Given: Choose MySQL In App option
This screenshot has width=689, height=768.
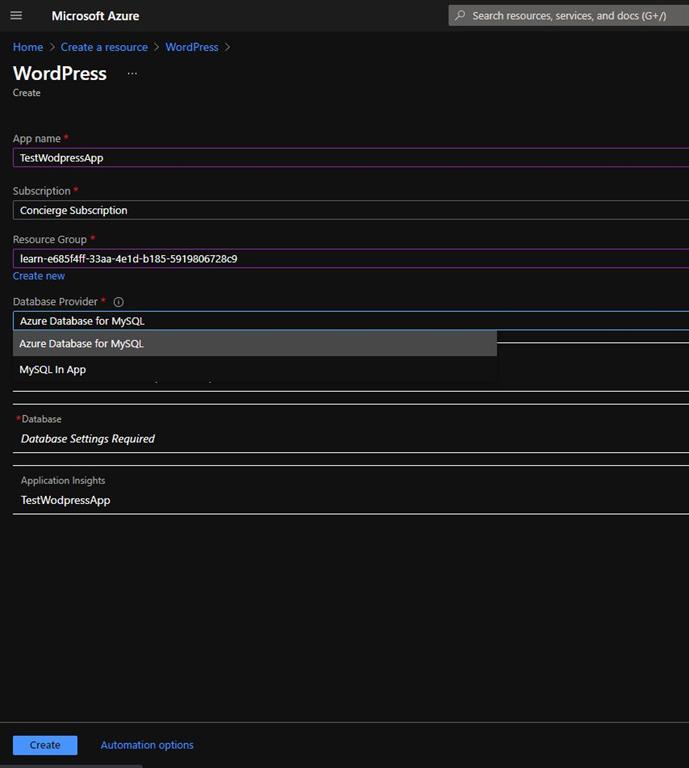Looking at the screenshot, I should click(x=255, y=370).
